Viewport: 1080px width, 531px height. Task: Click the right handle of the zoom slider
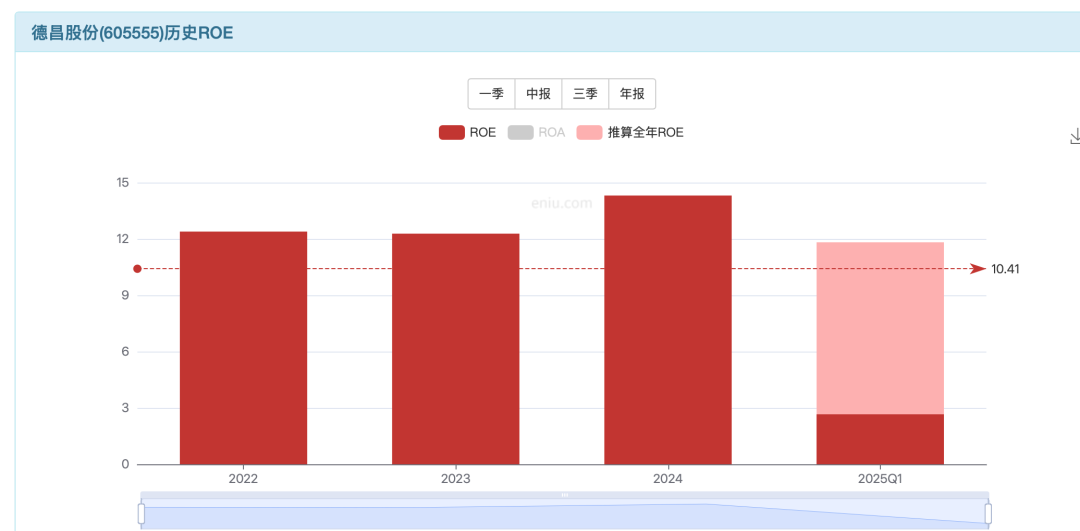[988, 514]
